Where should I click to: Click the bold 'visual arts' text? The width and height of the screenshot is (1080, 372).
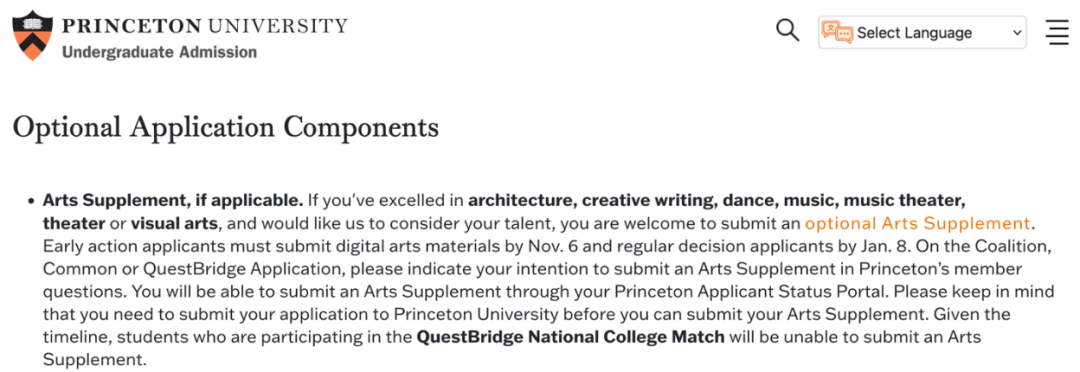[174, 223]
